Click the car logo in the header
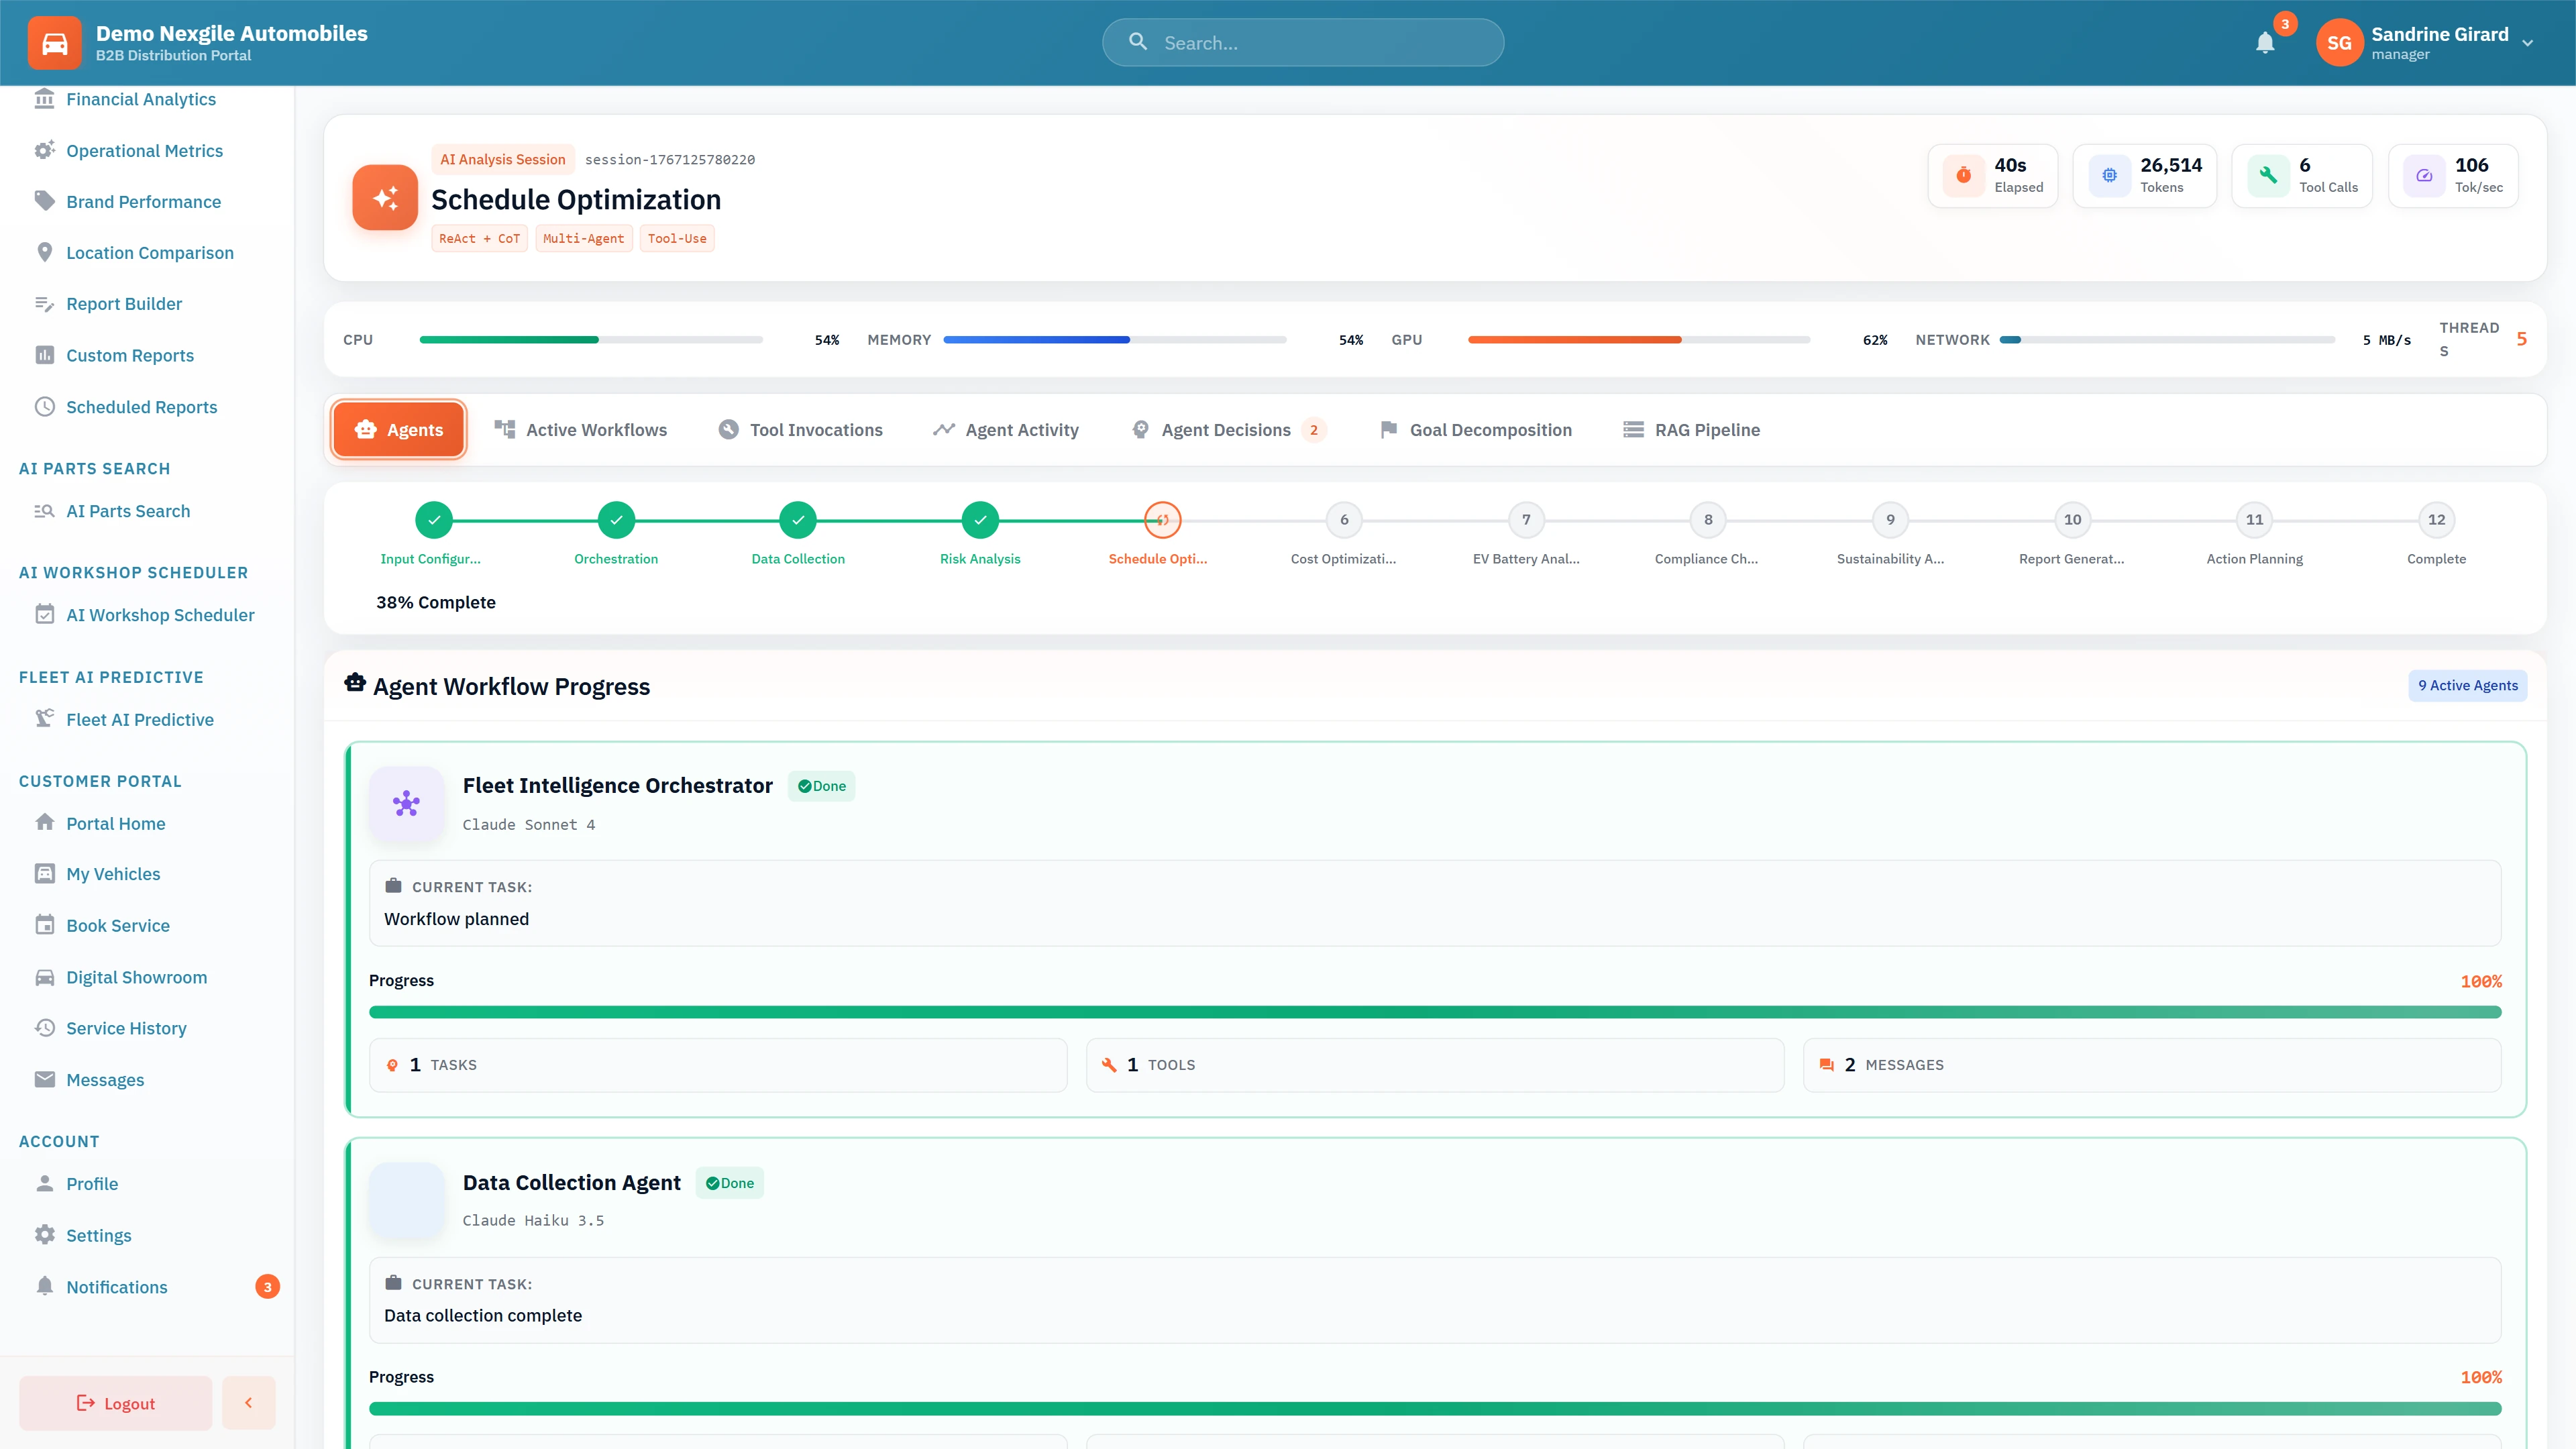 [55, 42]
